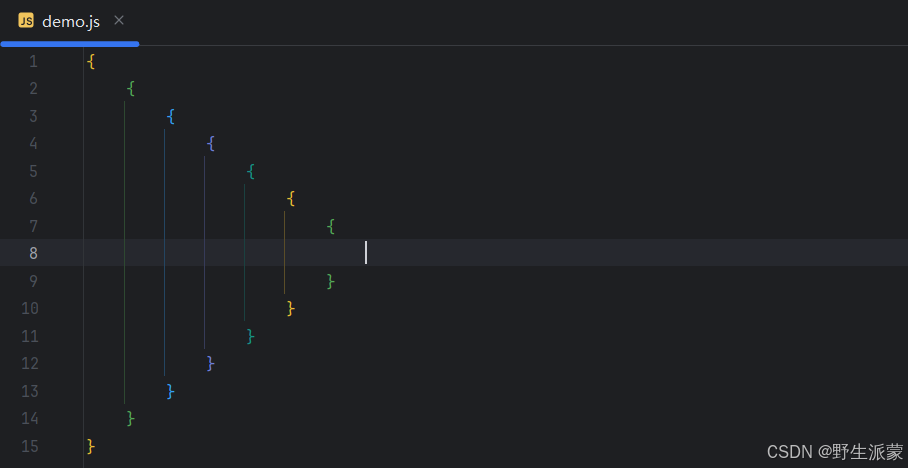Image resolution: width=908 pixels, height=468 pixels.
Task: Select the demo.js editor tab
Action: point(69,21)
